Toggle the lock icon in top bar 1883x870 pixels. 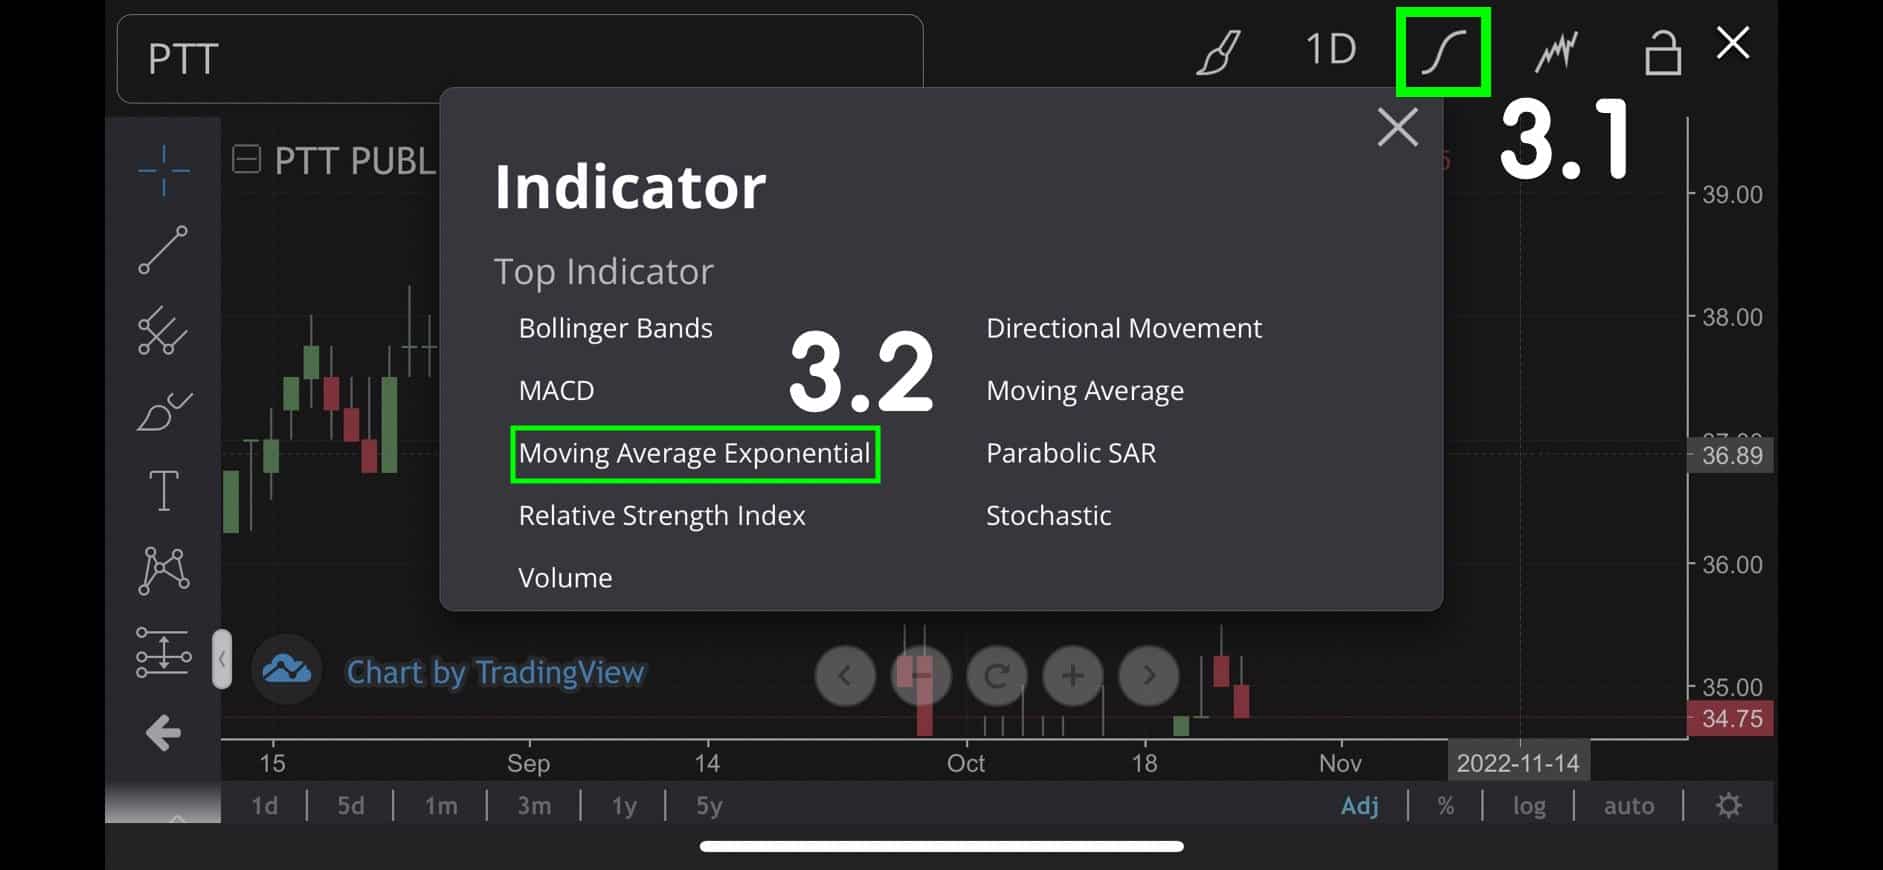1663,52
